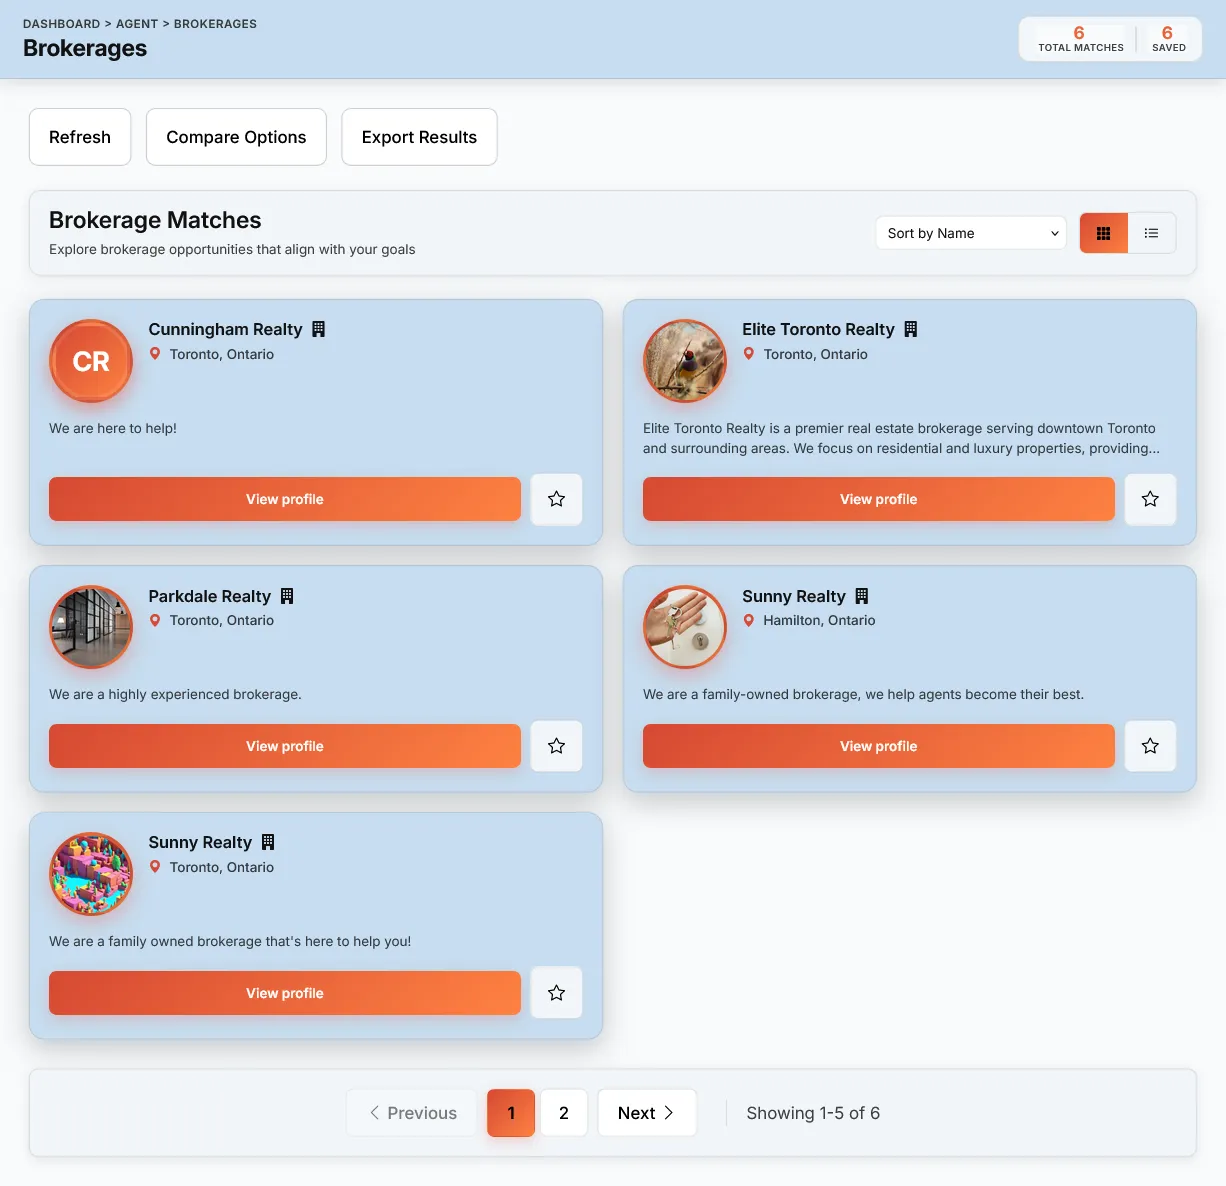
Task: Open Compare Options
Action: (236, 137)
